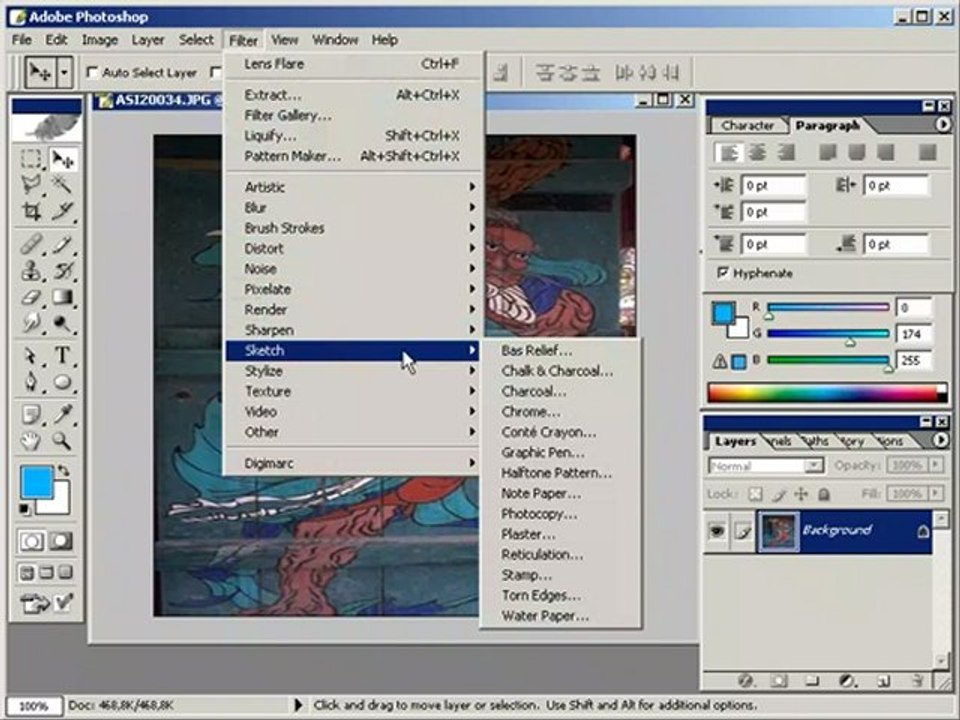Select the Notes tool
Viewport: 960px width, 720px height.
coord(31,414)
